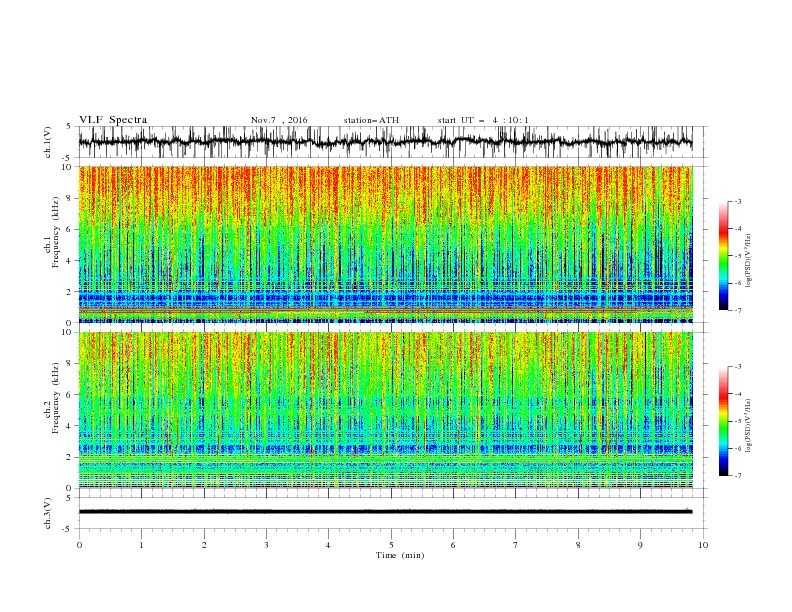Select the "Nov.7 , 2016" date label

point(279,120)
